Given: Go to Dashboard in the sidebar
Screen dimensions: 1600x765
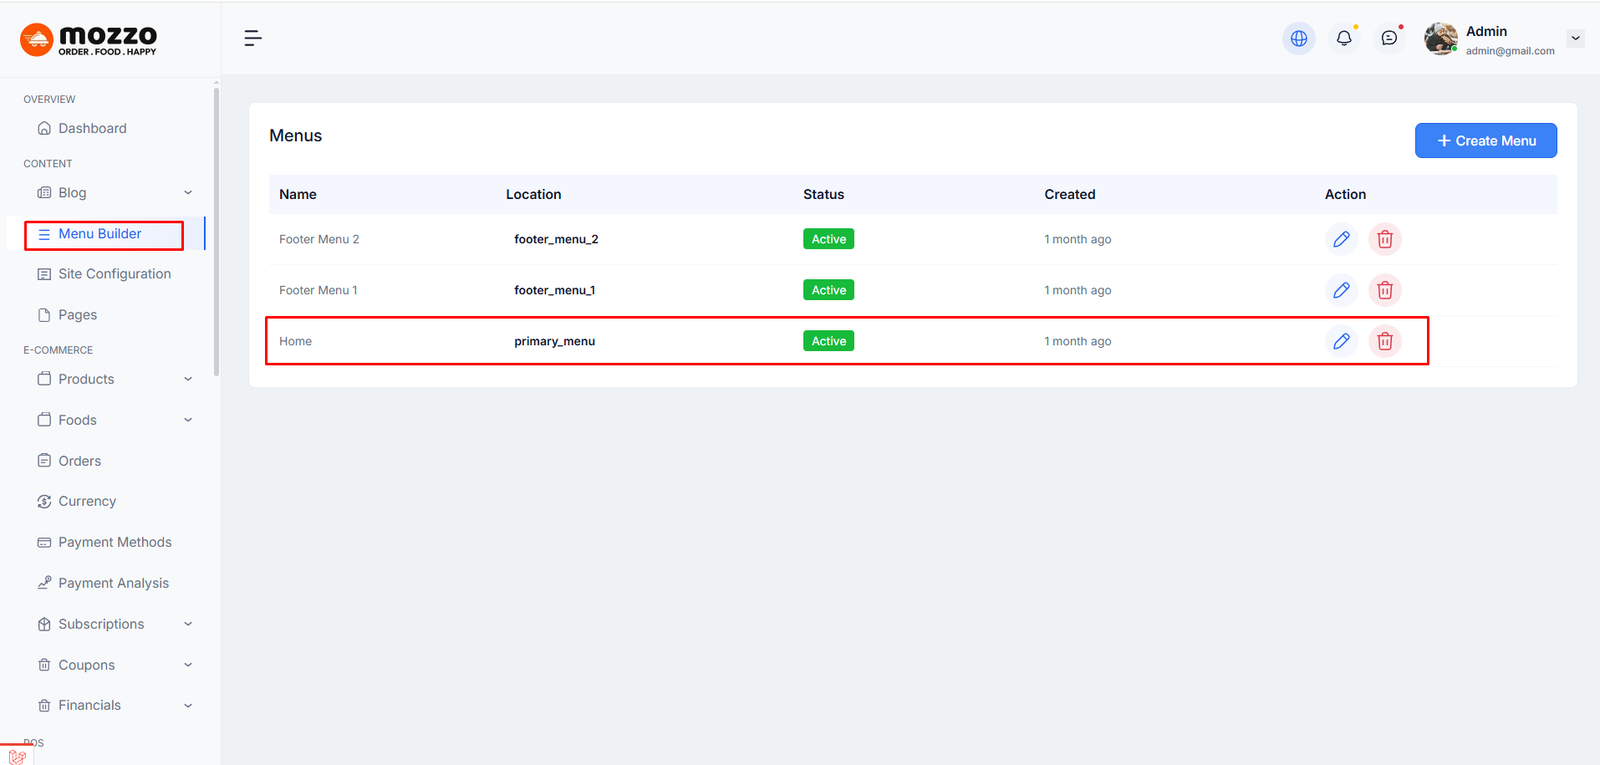Looking at the screenshot, I should tap(92, 128).
